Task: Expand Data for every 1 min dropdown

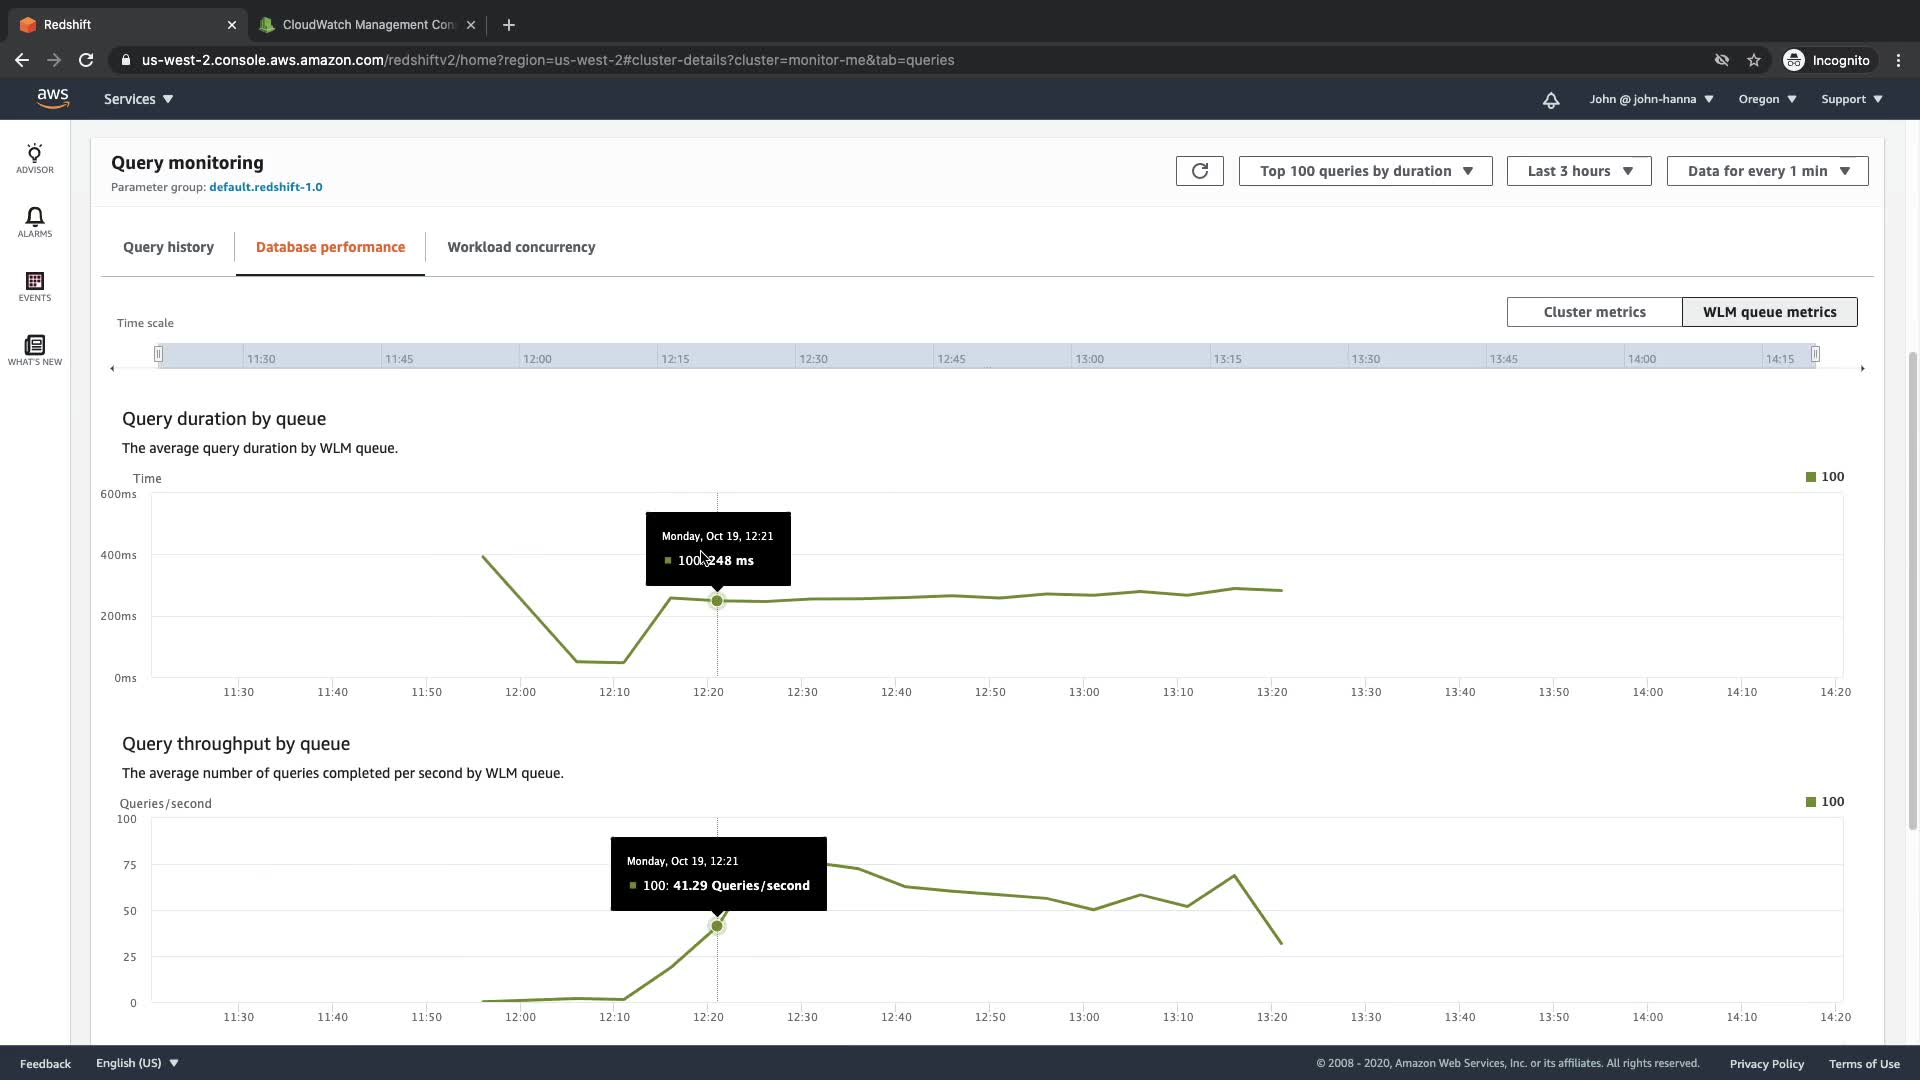Action: 1767,171
